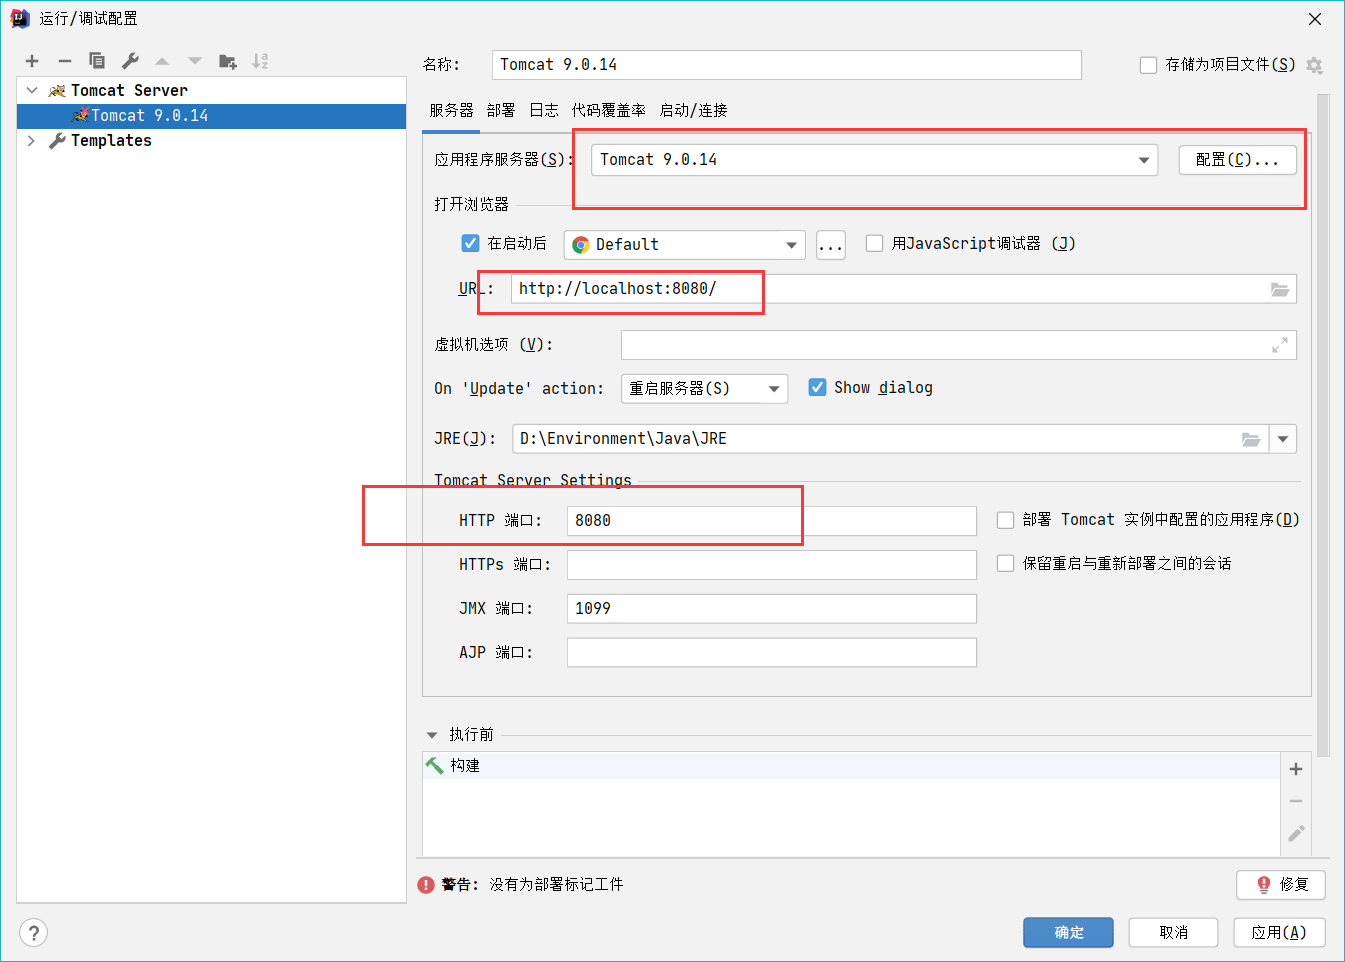Click the Fix button beside the warning

coord(1281,885)
